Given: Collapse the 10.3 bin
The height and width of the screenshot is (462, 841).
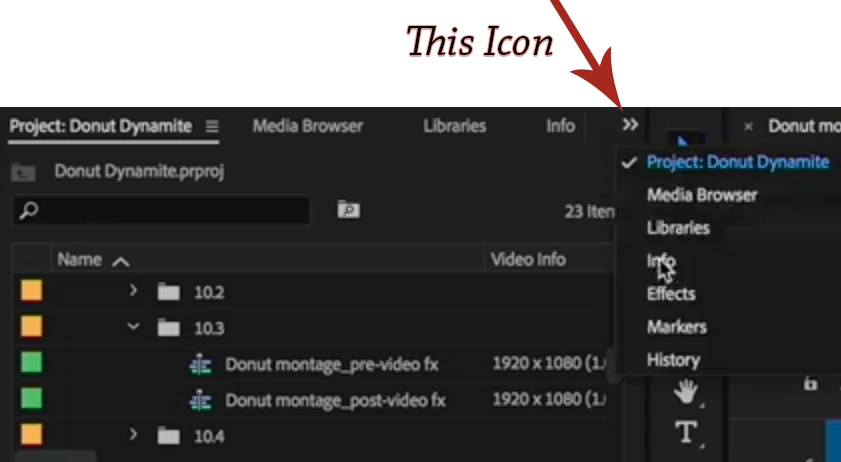Looking at the screenshot, I should pyautogui.click(x=133, y=327).
